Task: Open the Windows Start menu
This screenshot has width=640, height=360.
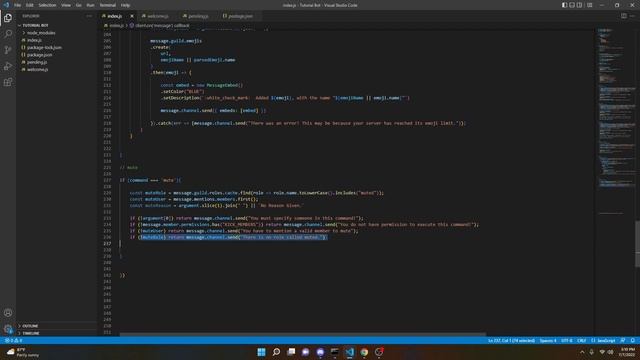Action: (x=261, y=352)
